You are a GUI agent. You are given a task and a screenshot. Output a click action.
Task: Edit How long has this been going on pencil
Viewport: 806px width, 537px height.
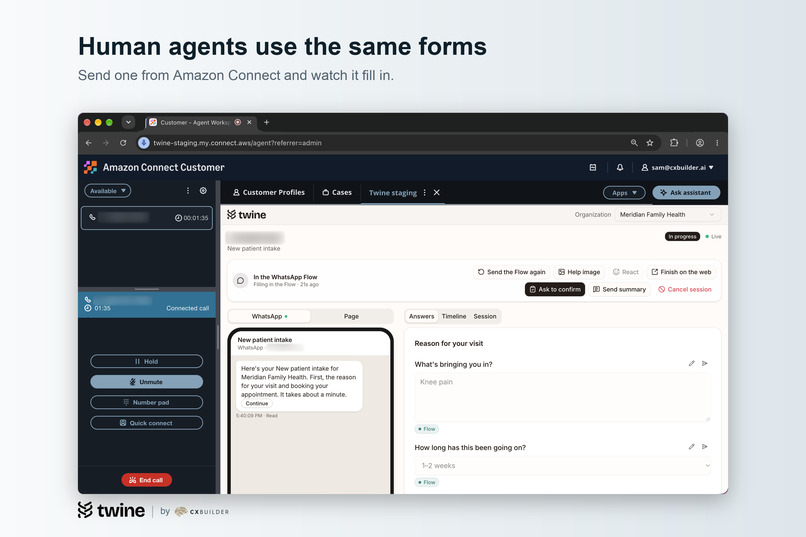coord(691,447)
